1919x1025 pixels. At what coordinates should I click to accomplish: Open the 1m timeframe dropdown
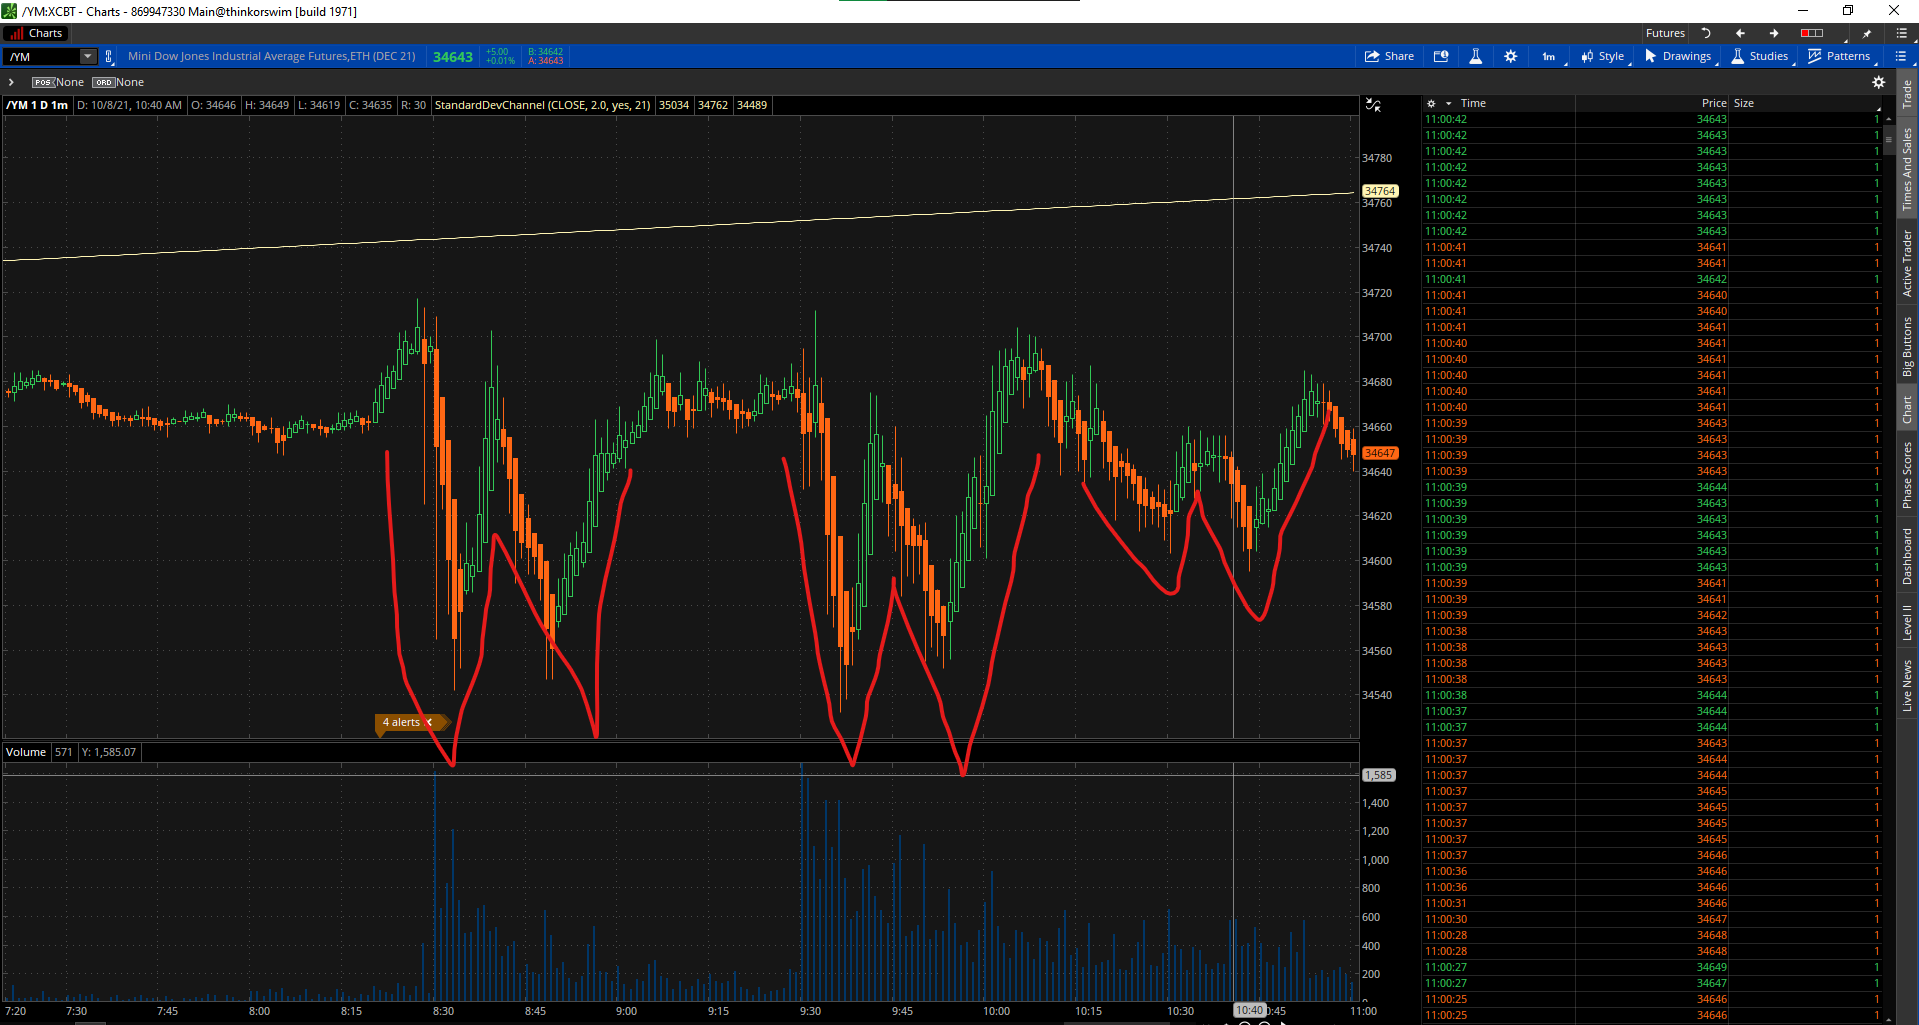click(x=1548, y=56)
